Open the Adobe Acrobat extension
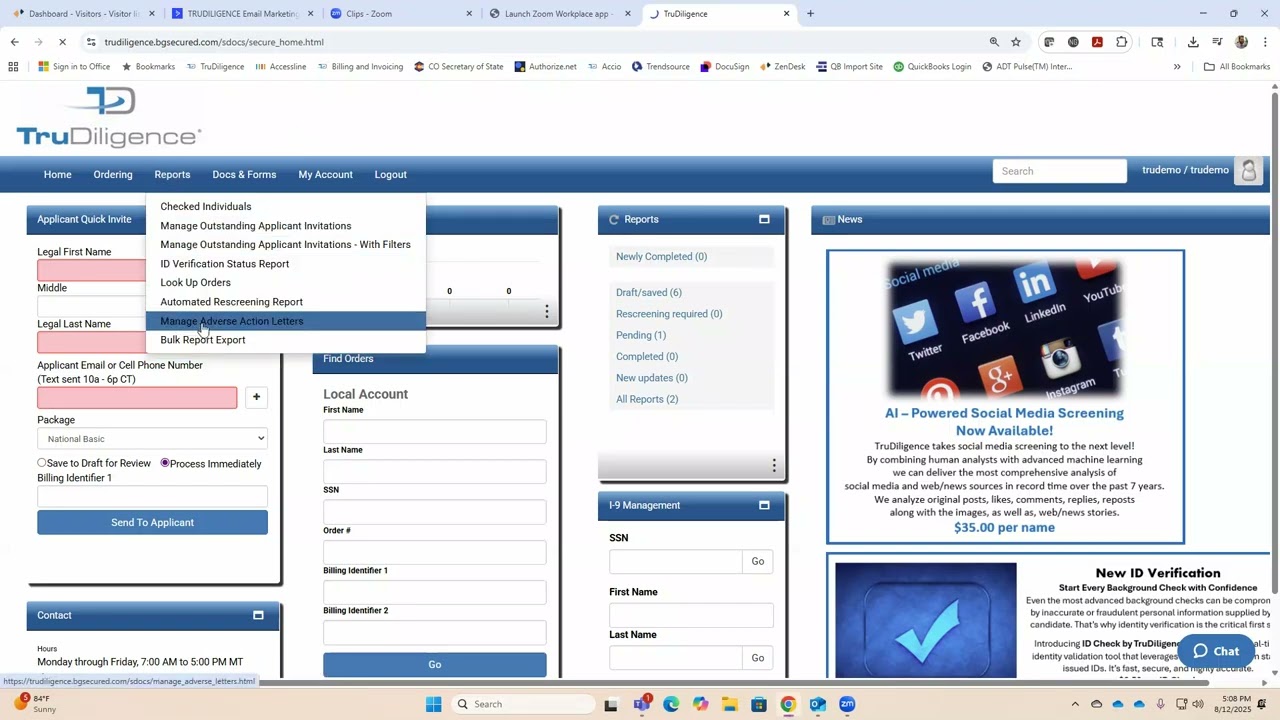The height and width of the screenshot is (720, 1280). coord(1097,42)
